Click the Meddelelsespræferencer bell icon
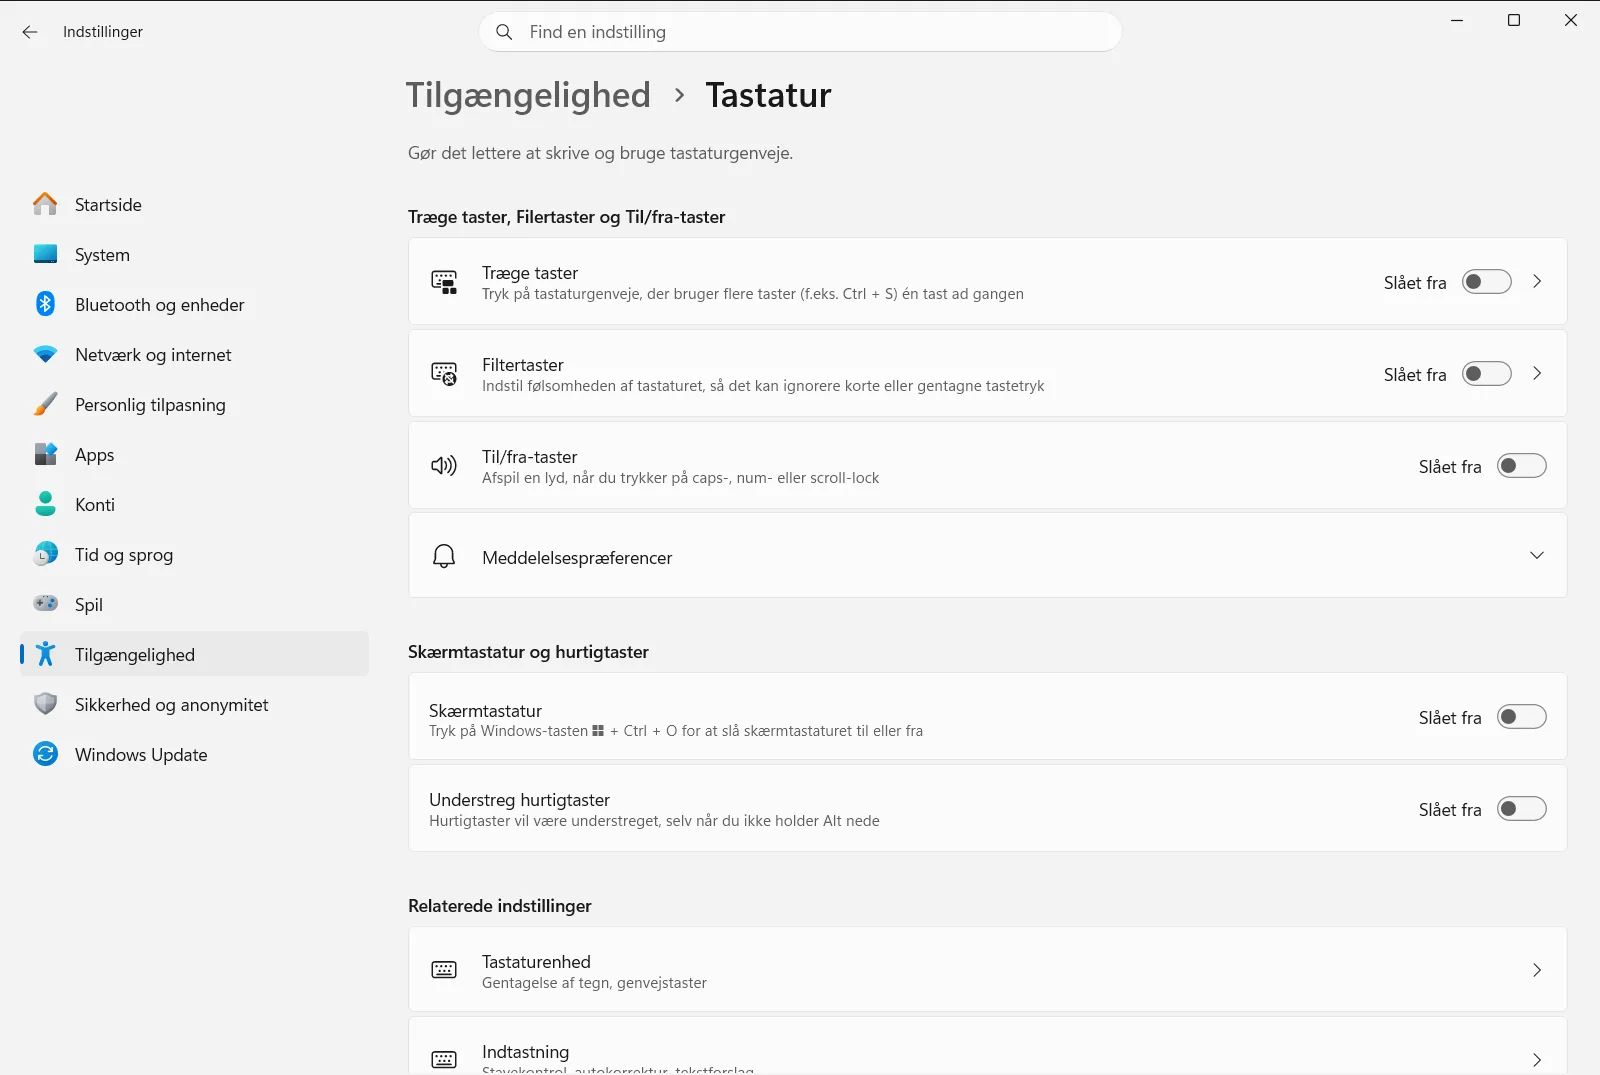The height and width of the screenshot is (1075, 1600). click(x=444, y=556)
